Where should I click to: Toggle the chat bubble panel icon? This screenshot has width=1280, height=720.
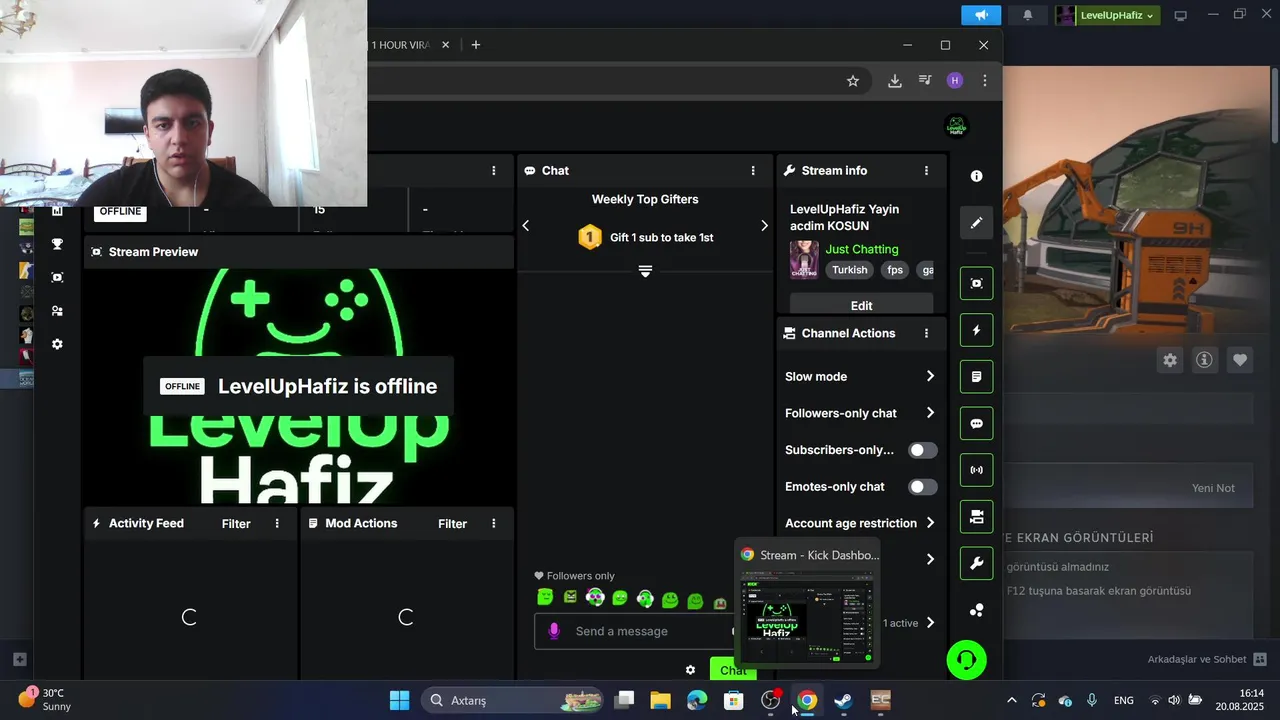pos(977,423)
